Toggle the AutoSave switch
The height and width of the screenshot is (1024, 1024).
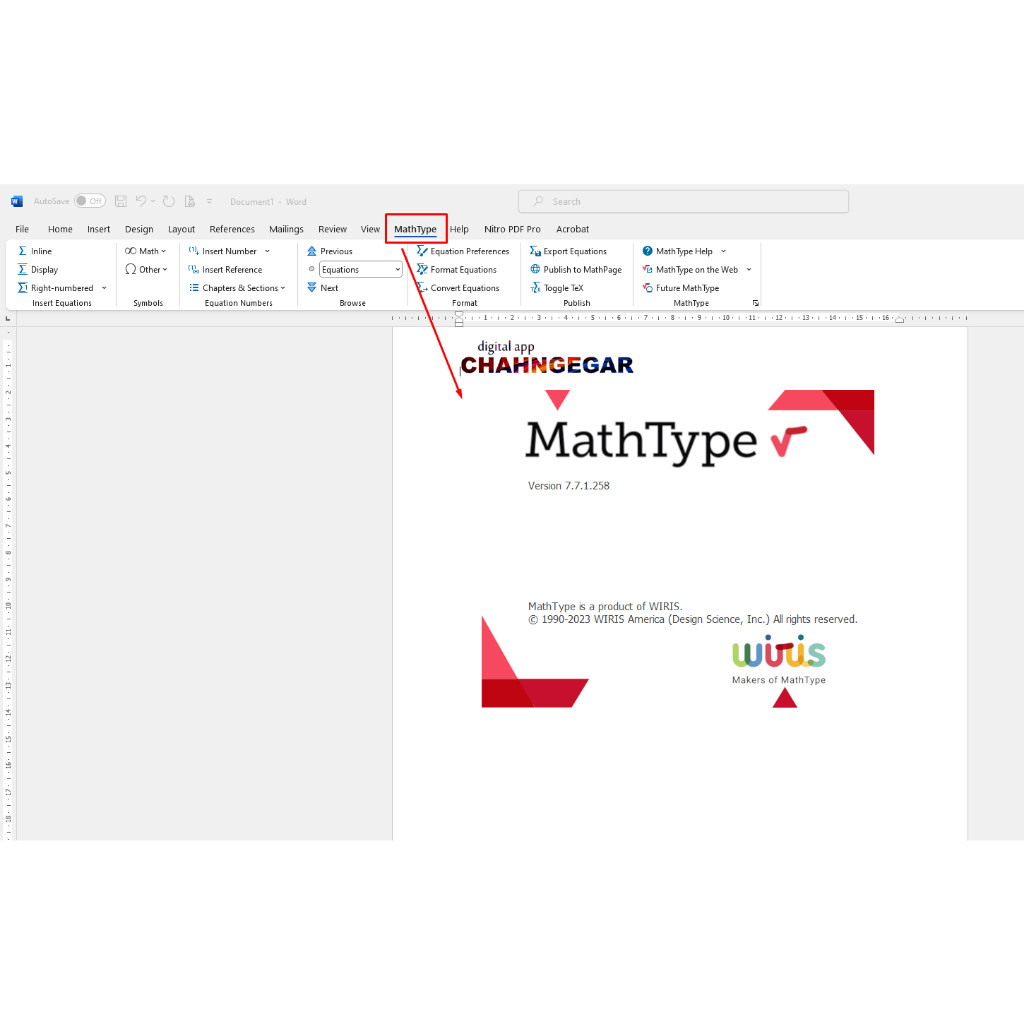point(90,201)
